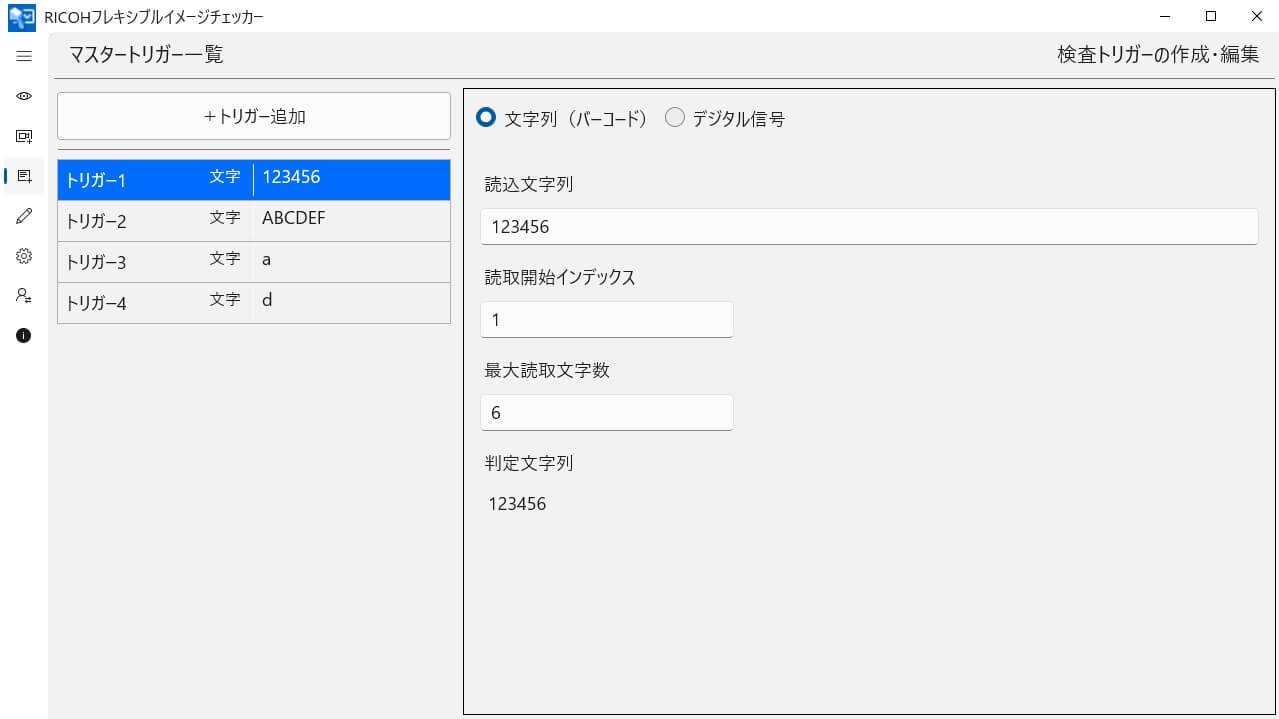
Task: Click the RICOH app logo in title bar
Action: point(21,16)
